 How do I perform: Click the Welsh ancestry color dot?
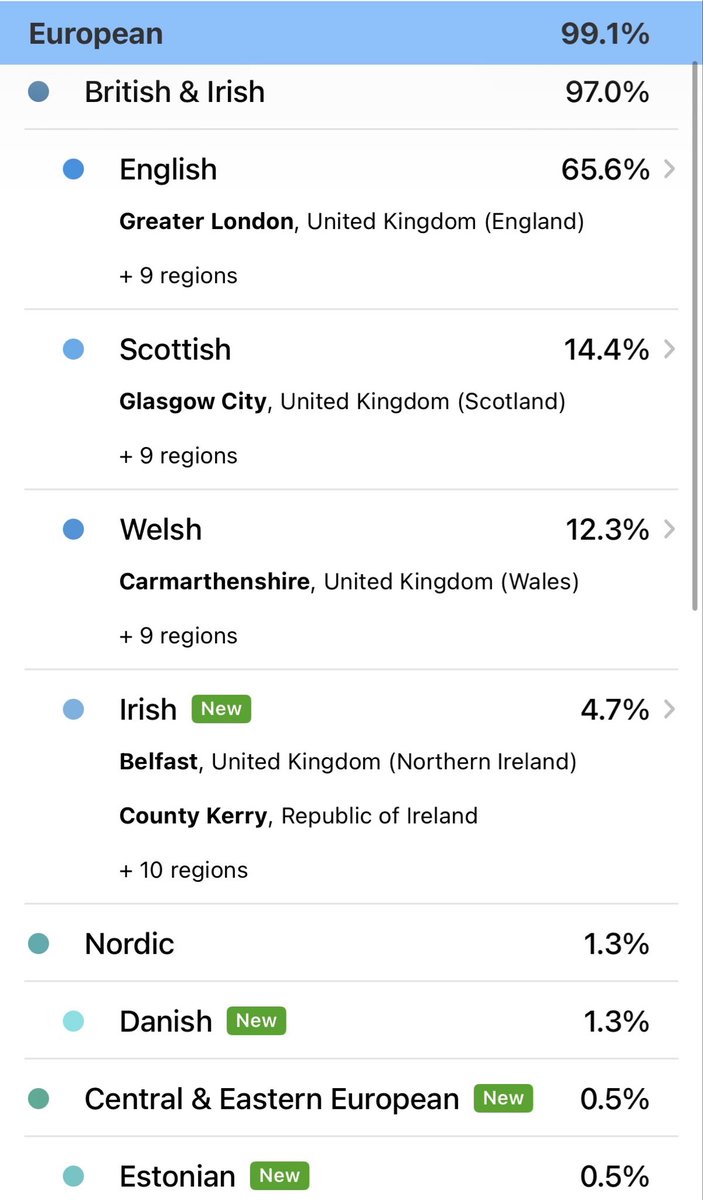click(x=73, y=530)
